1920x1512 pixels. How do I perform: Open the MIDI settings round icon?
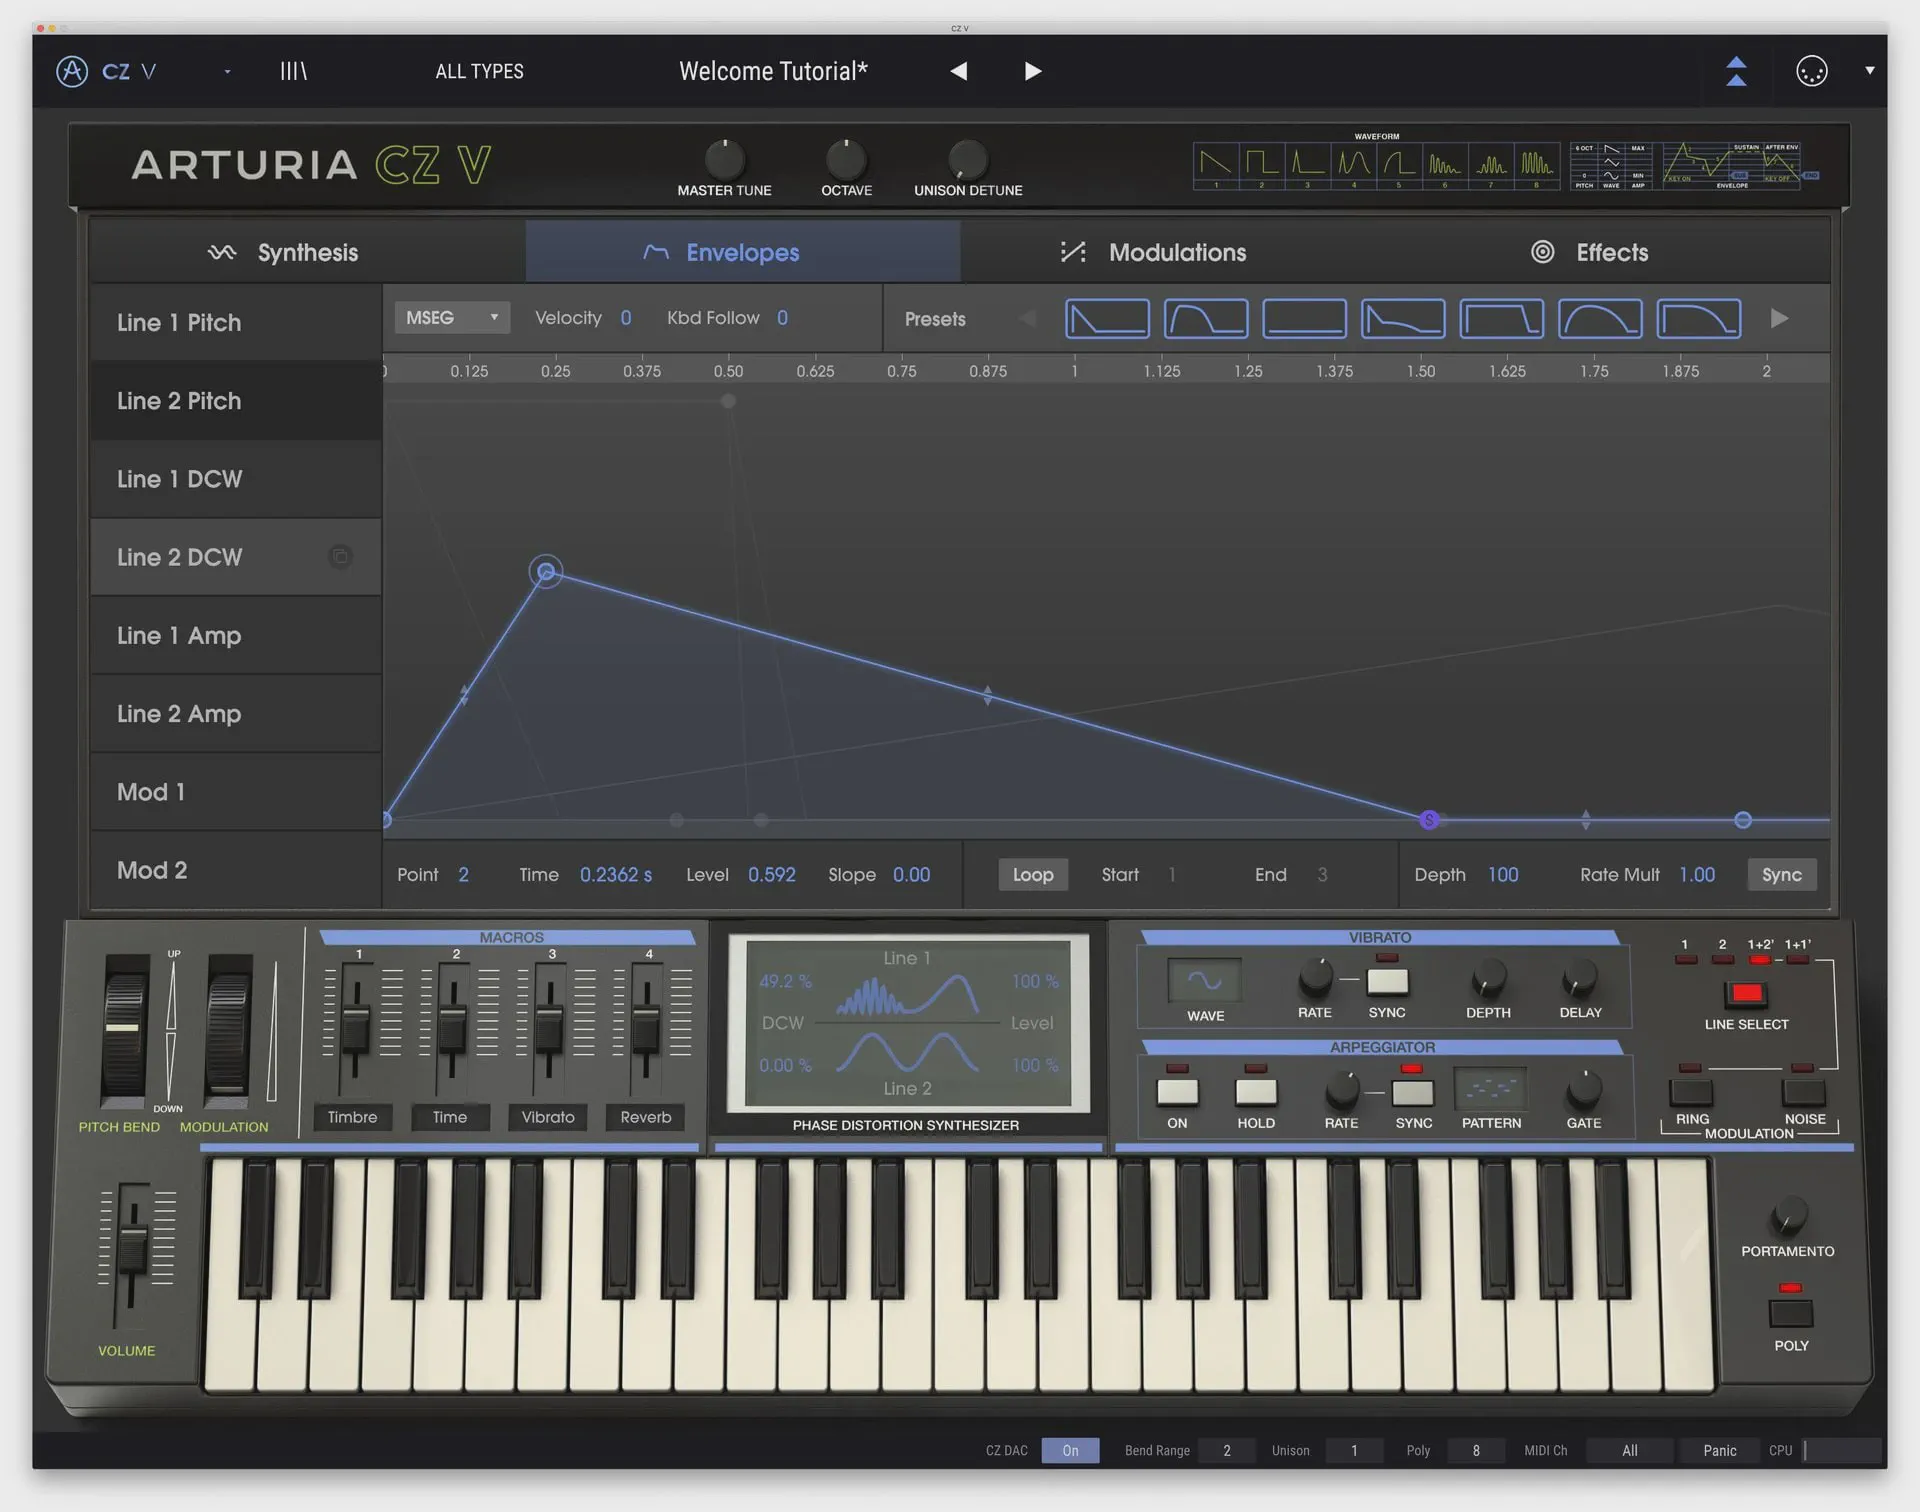[x=1811, y=71]
